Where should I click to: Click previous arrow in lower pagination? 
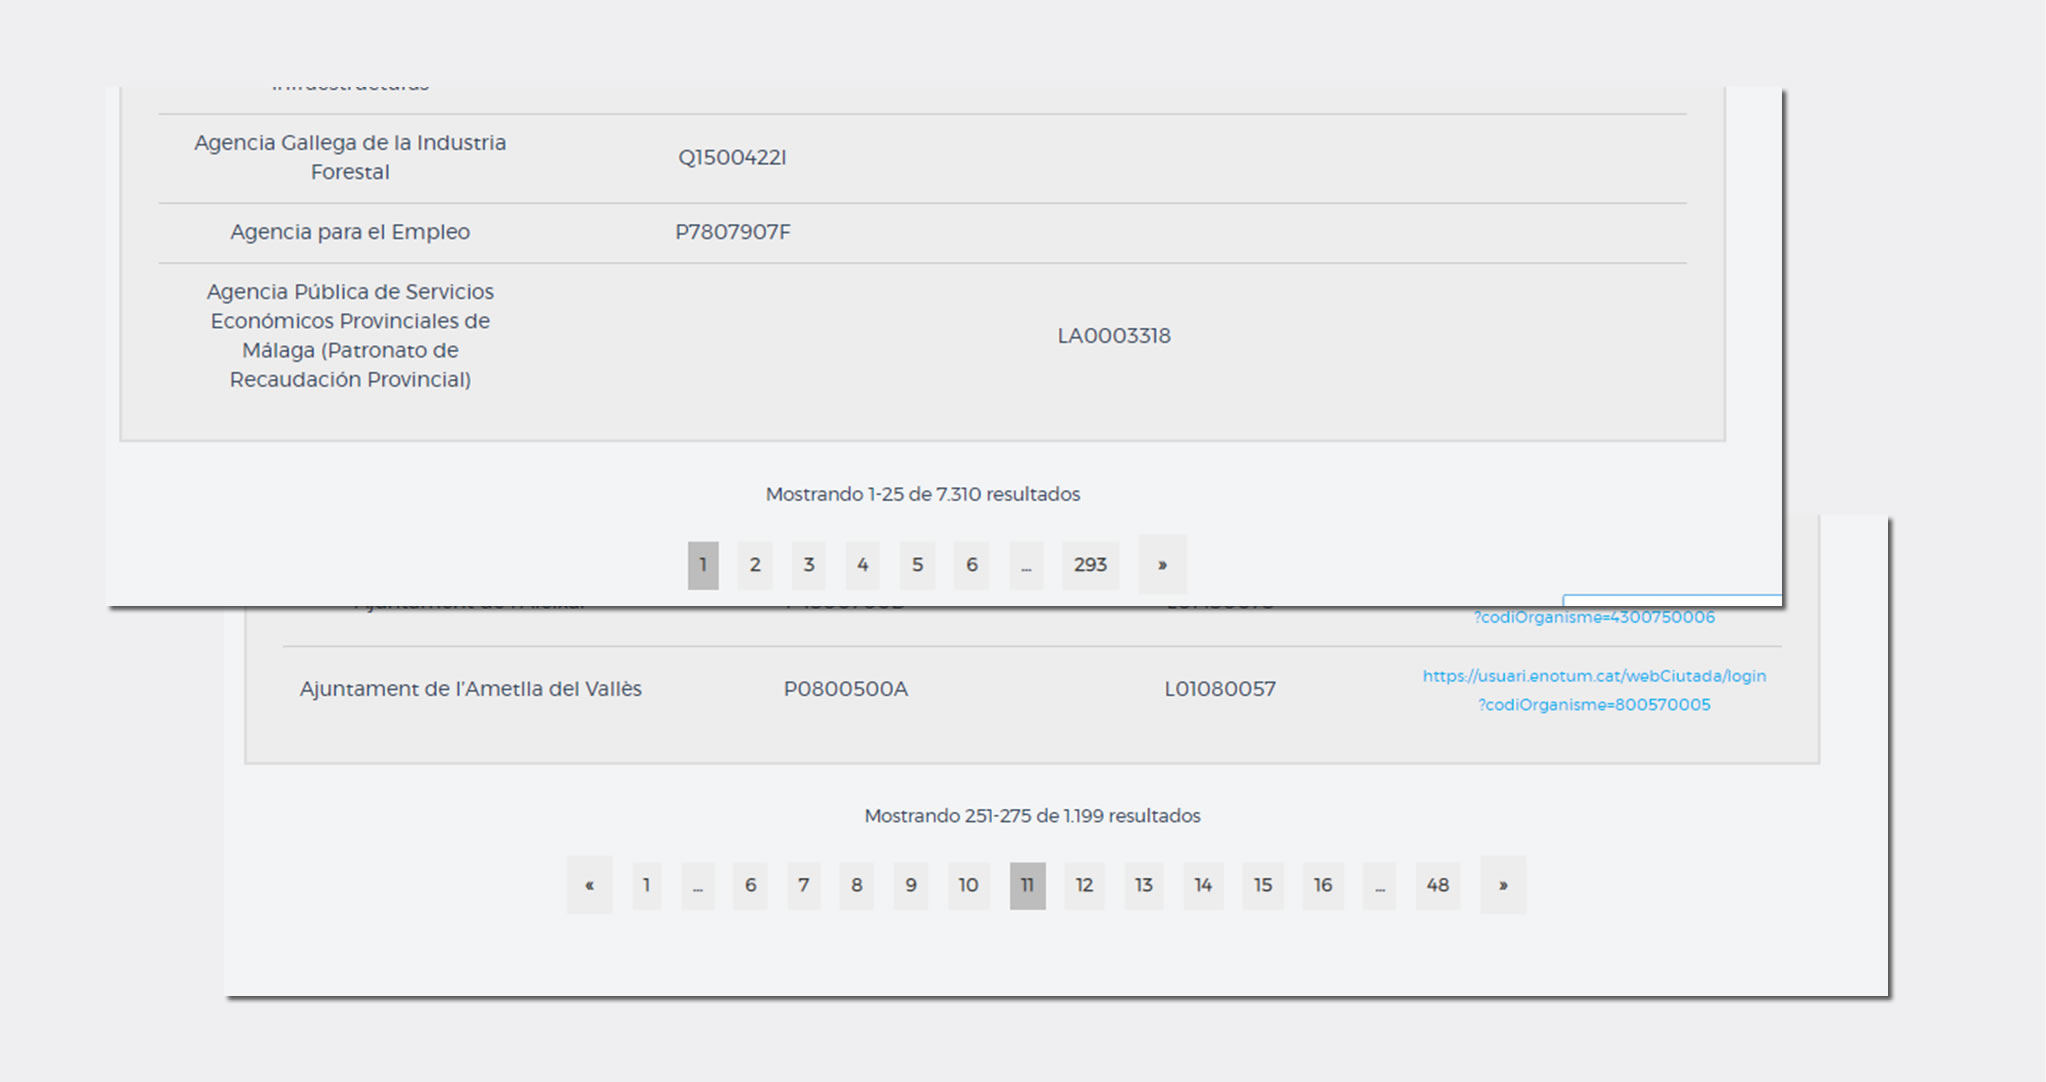(x=590, y=885)
